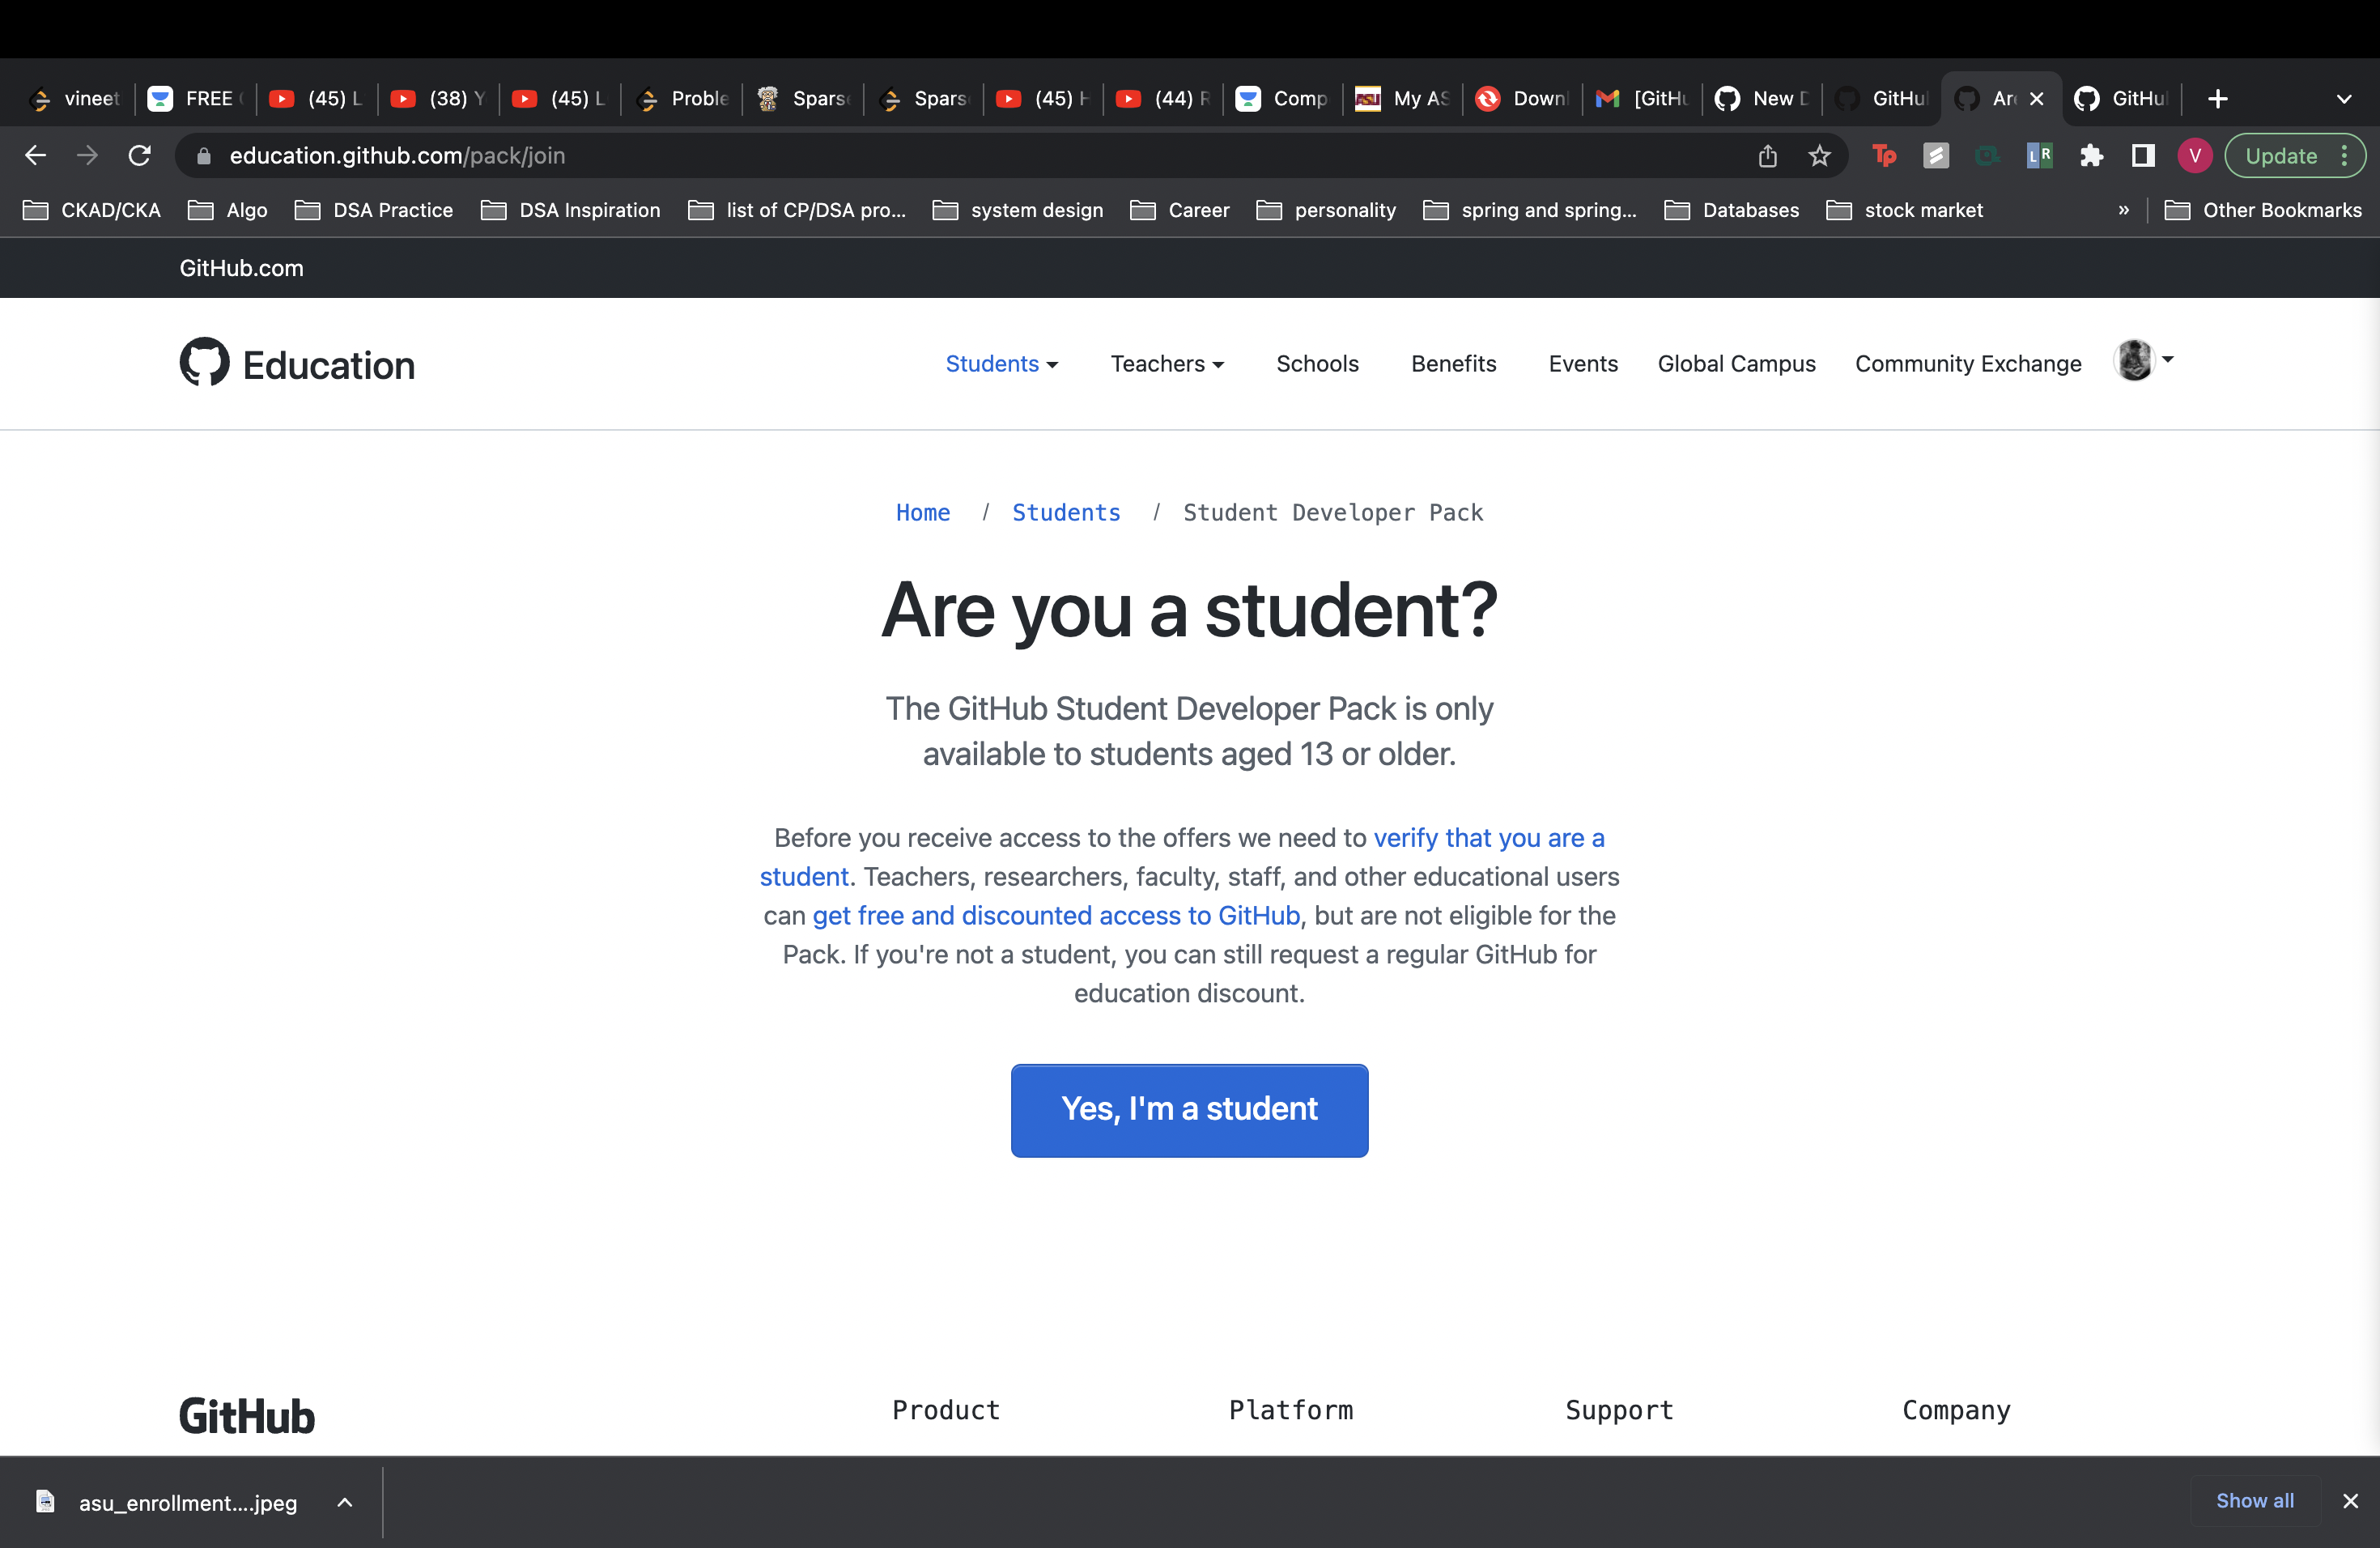Expand the Students navigation dropdown
Image resolution: width=2380 pixels, height=1548 pixels.
pyautogui.click(x=1001, y=364)
